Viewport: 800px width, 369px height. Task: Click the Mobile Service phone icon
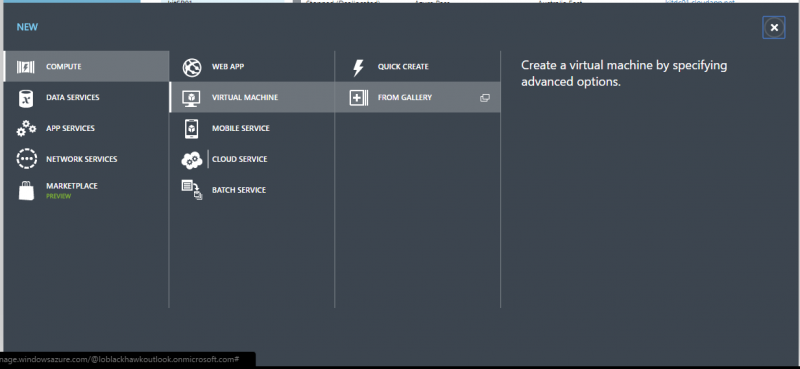(191, 129)
